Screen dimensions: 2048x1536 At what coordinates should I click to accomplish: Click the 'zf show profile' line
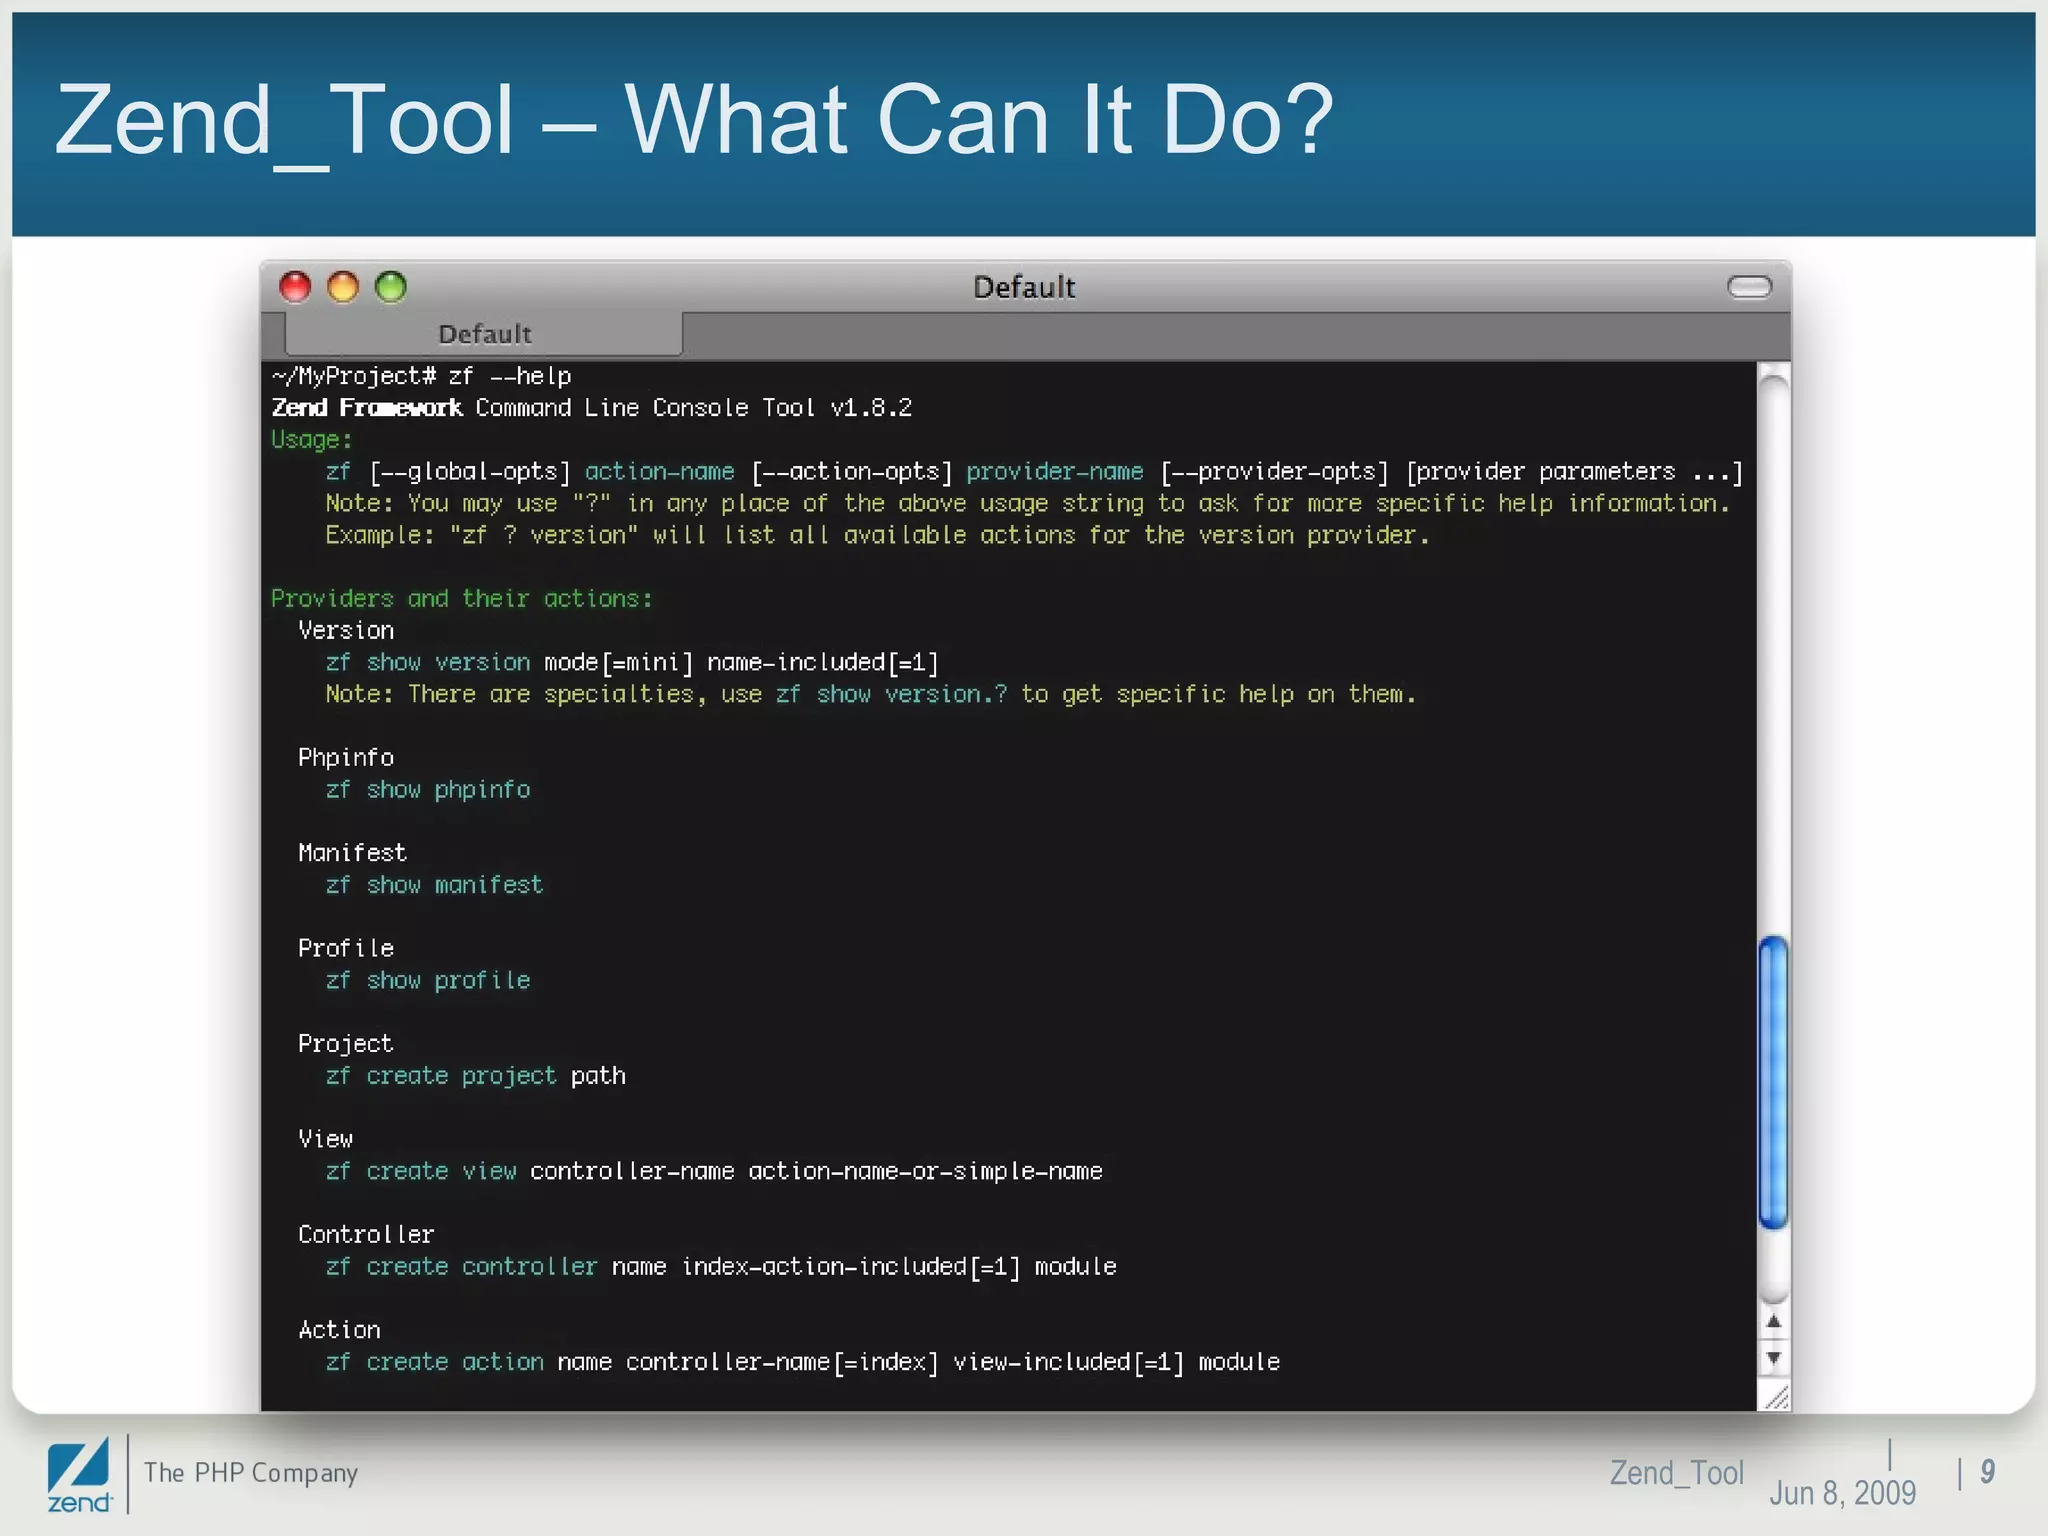[x=428, y=981]
